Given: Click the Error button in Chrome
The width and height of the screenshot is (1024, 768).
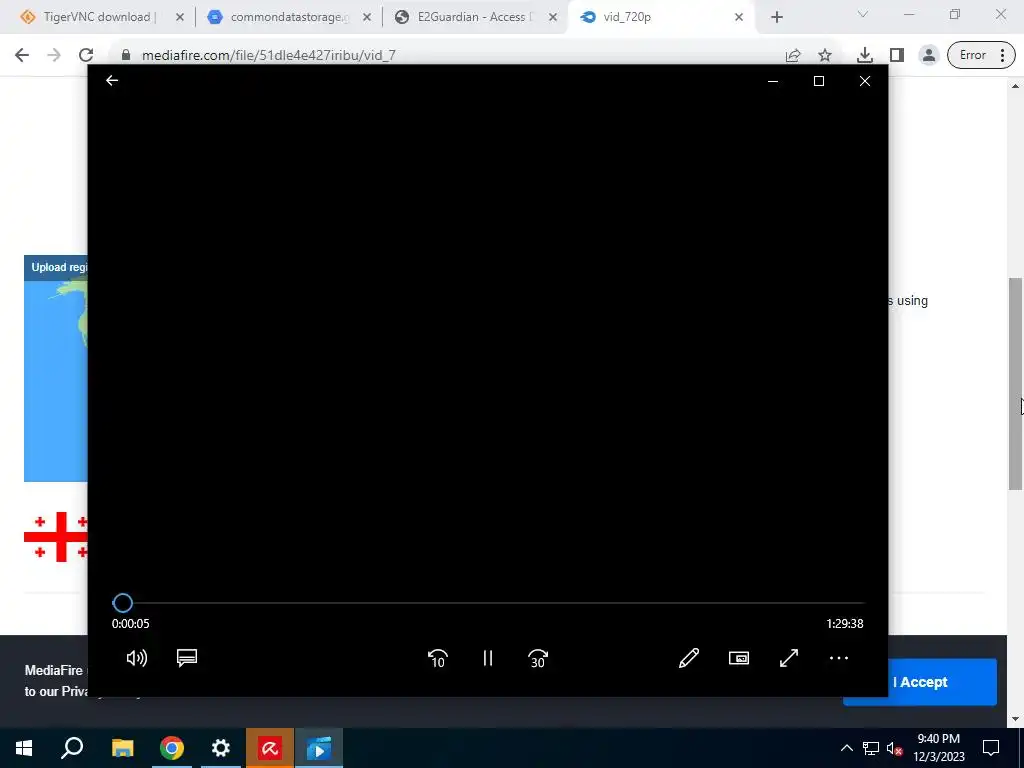Looking at the screenshot, I should tap(972, 55).
